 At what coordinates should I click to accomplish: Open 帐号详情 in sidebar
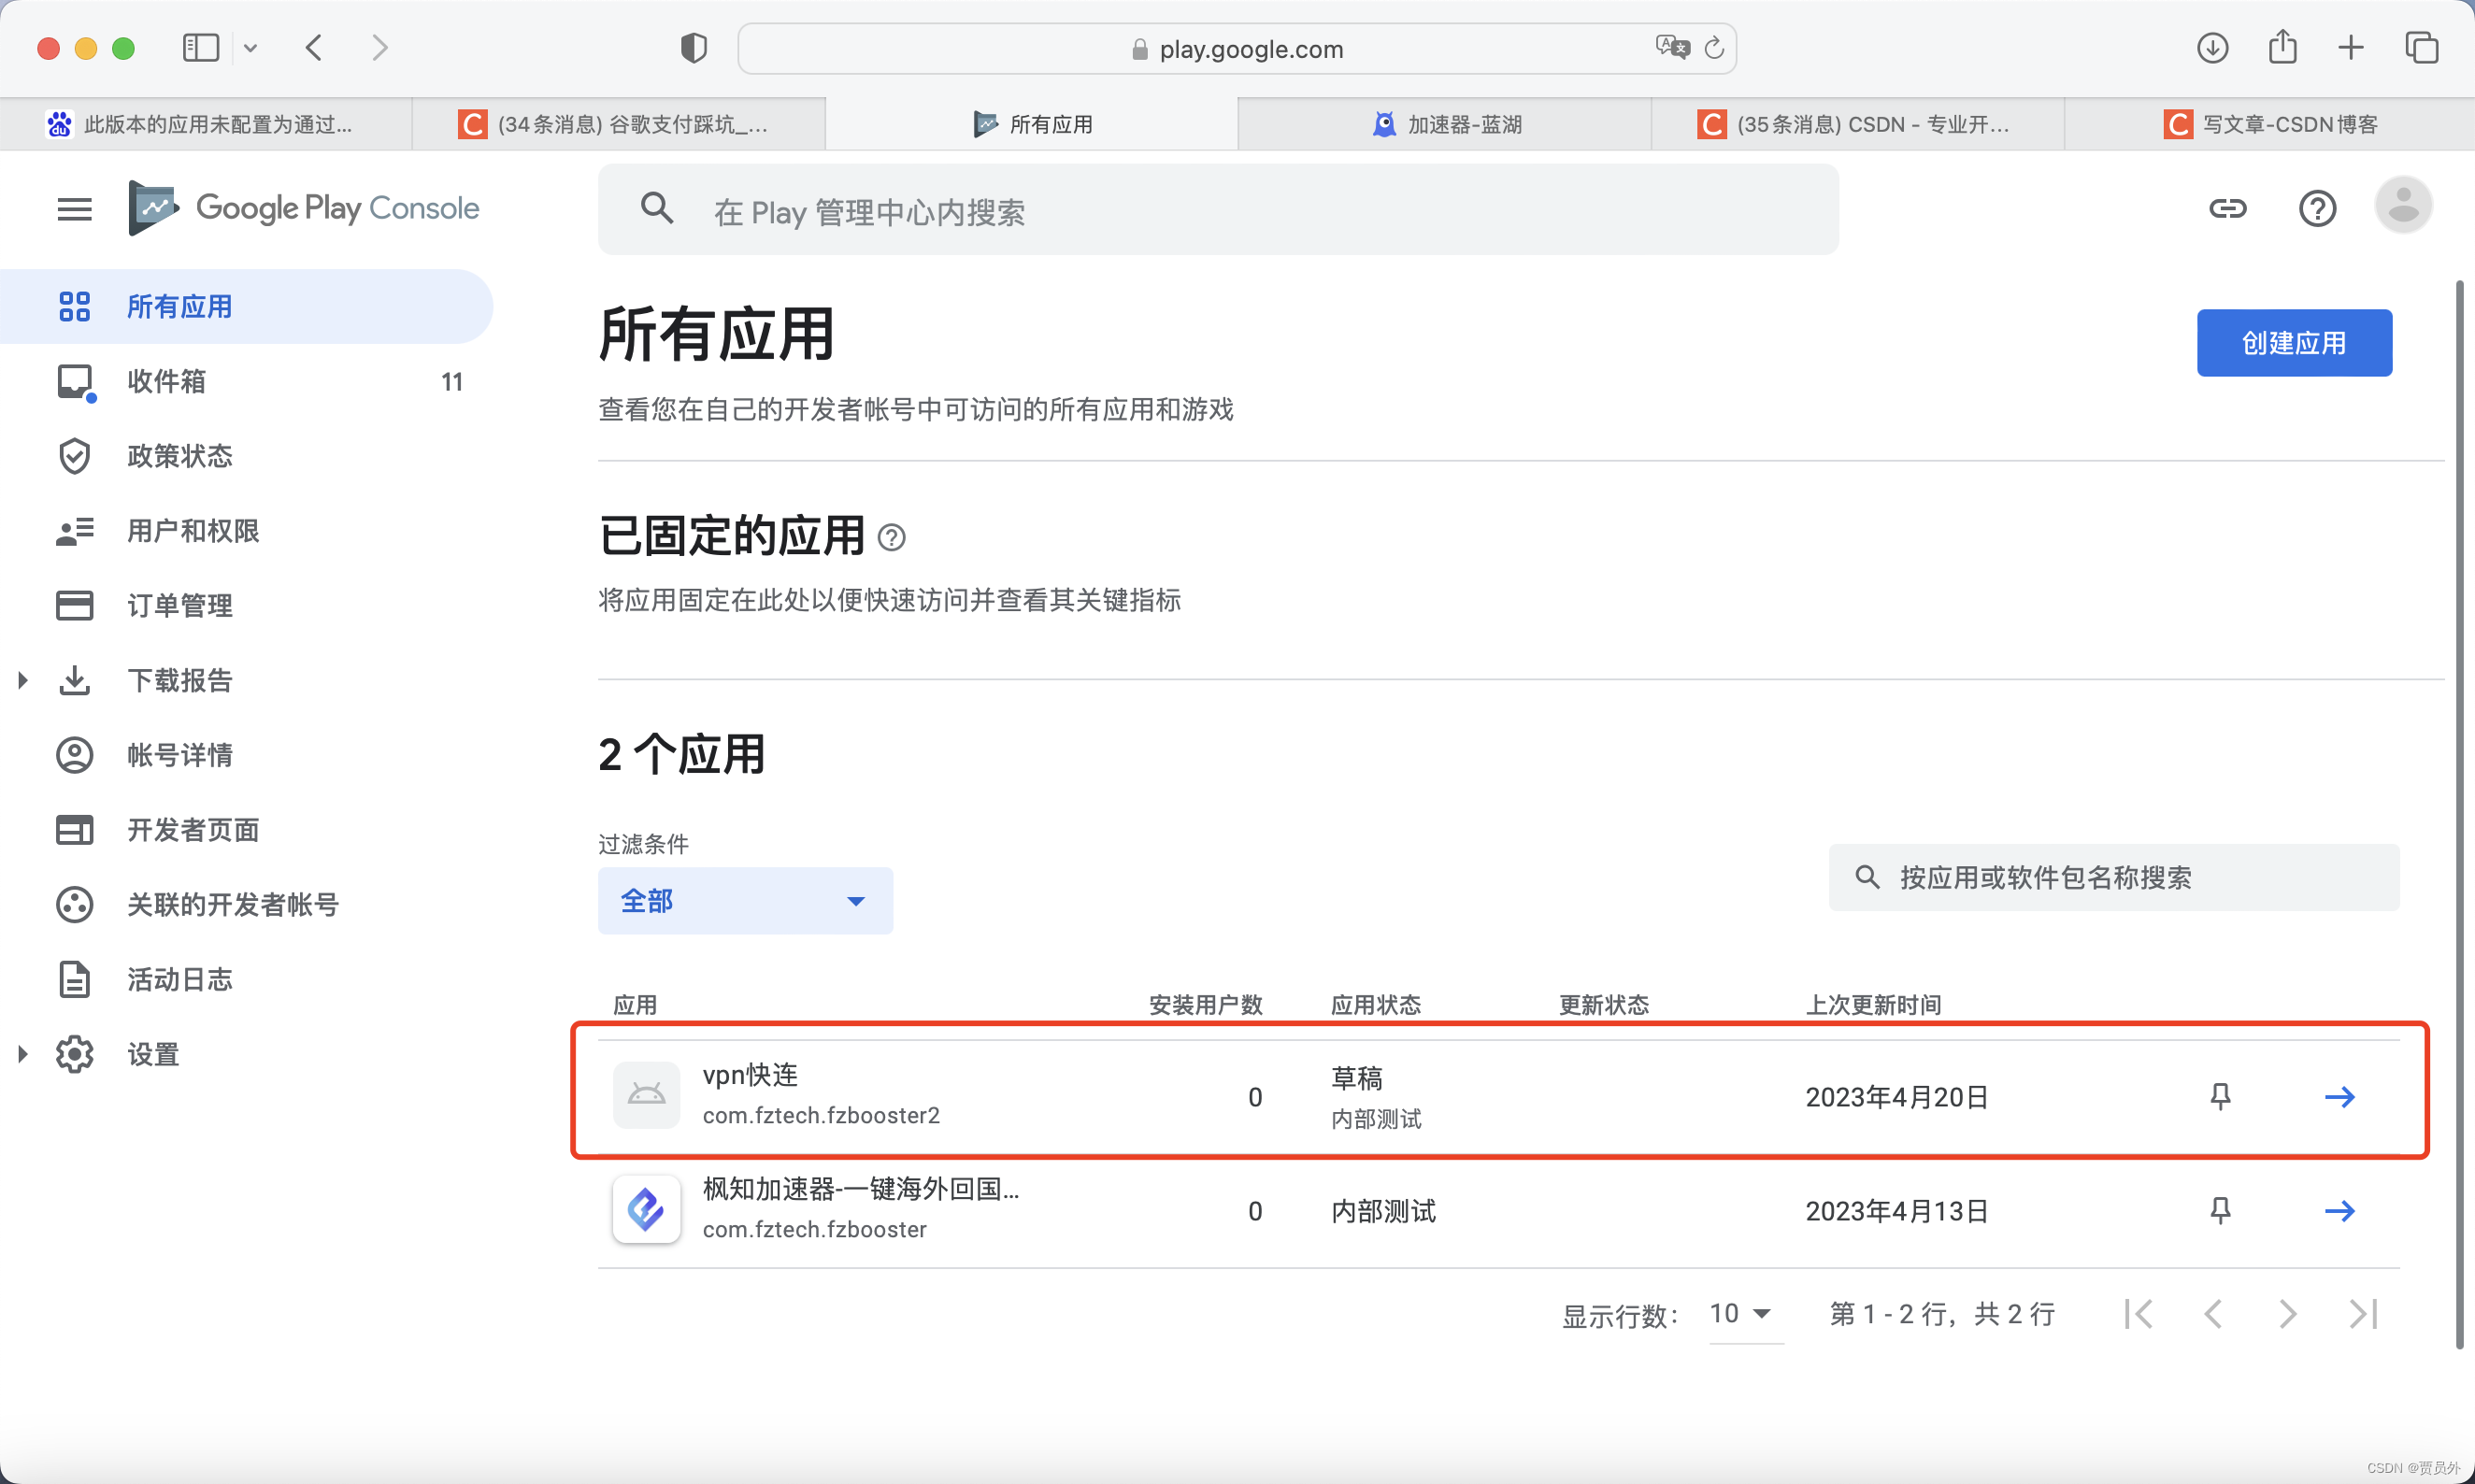[246, 755]
